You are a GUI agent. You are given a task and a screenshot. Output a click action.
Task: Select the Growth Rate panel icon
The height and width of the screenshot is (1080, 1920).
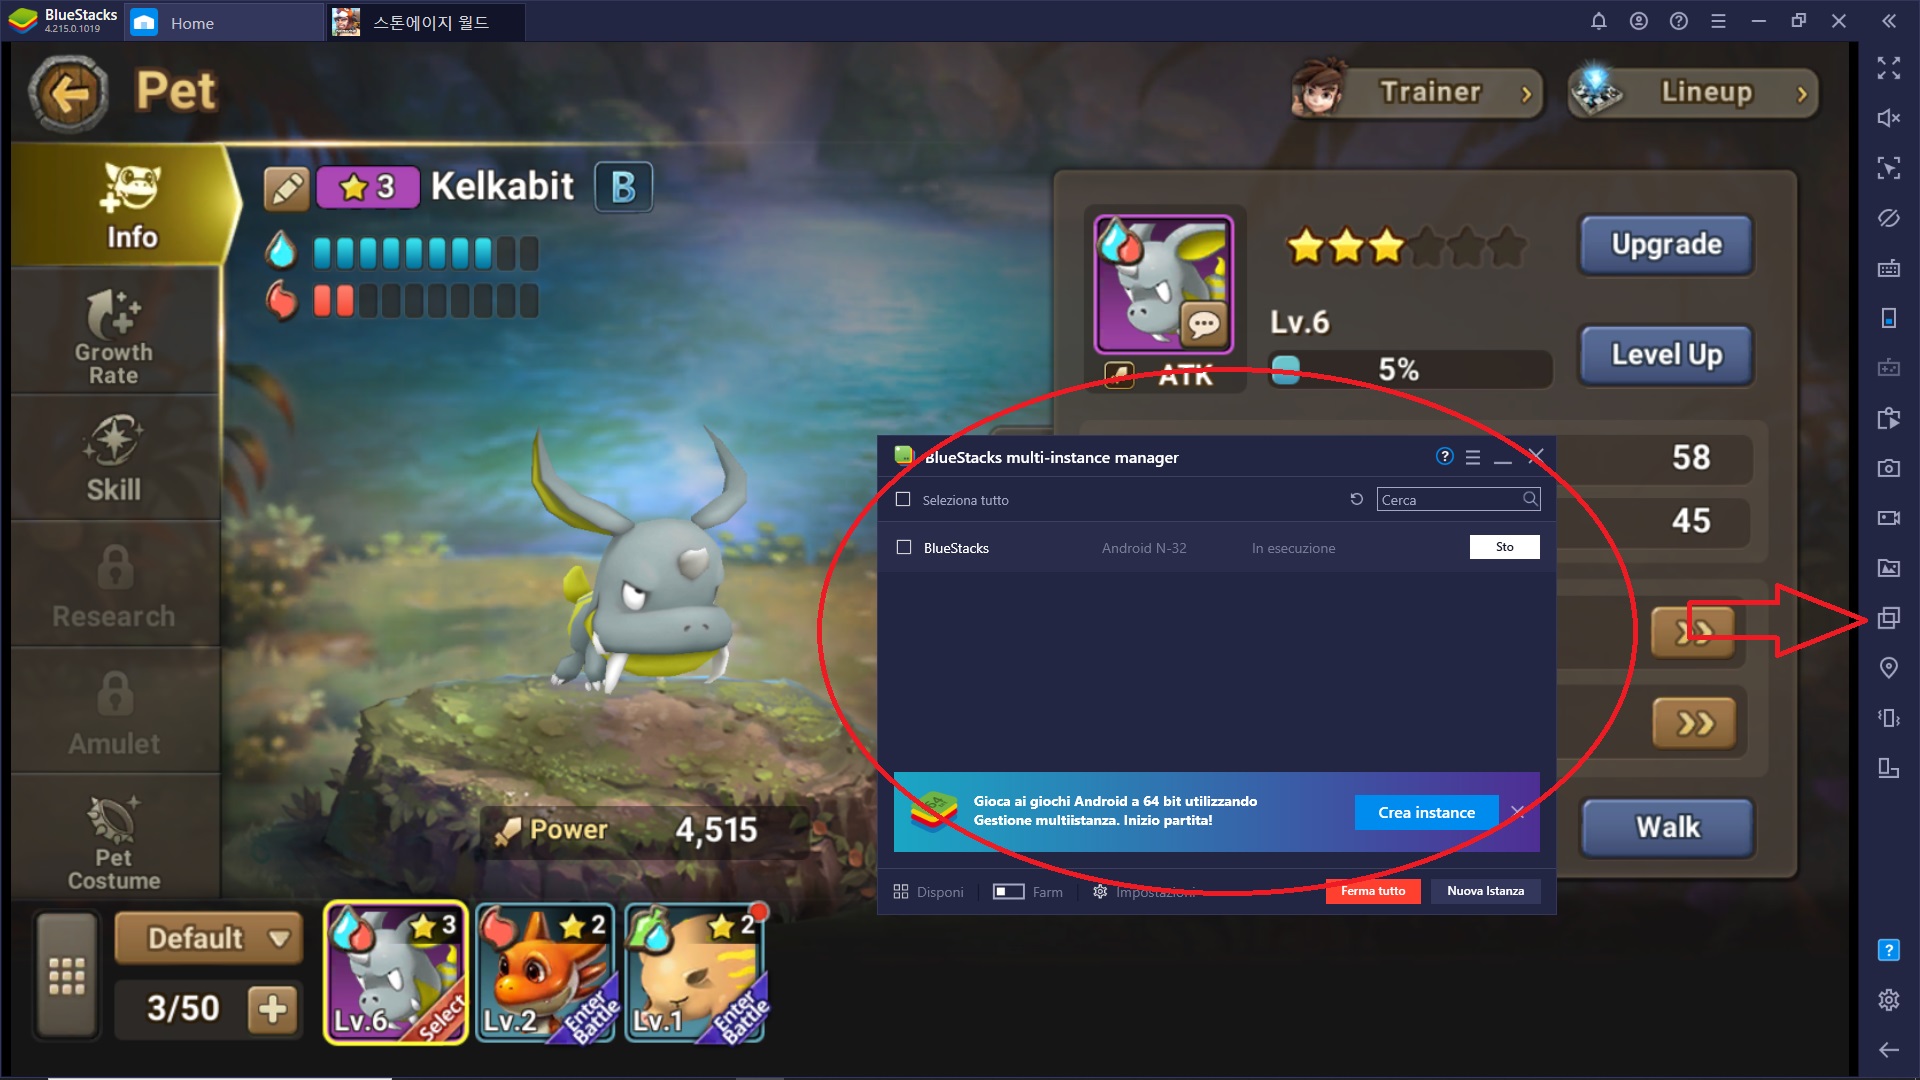coord(112,336)
